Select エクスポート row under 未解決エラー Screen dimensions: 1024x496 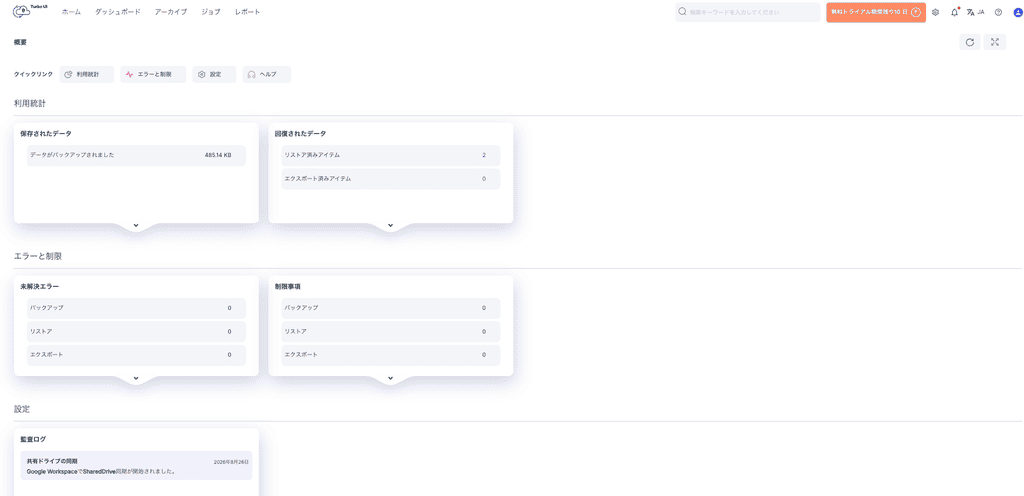(136, 355)
